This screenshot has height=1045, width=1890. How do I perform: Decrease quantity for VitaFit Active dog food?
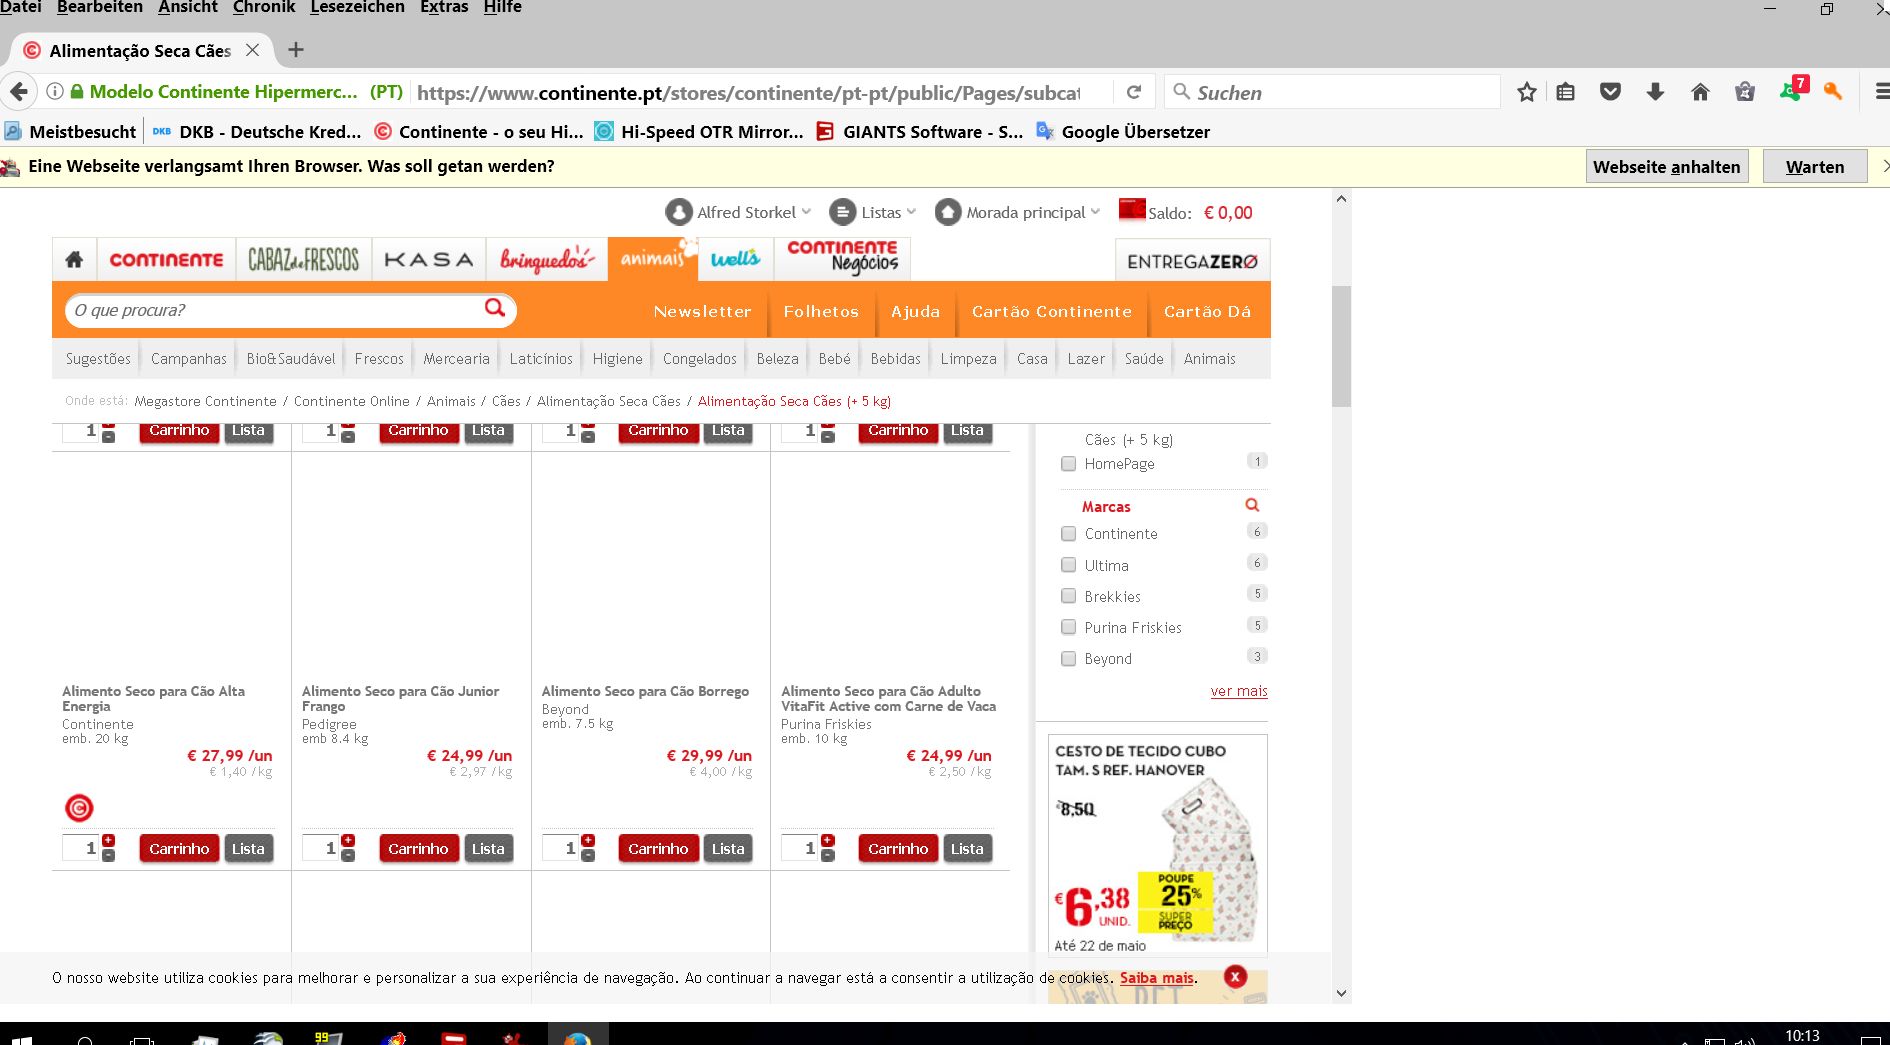click(x=828, y=855)
